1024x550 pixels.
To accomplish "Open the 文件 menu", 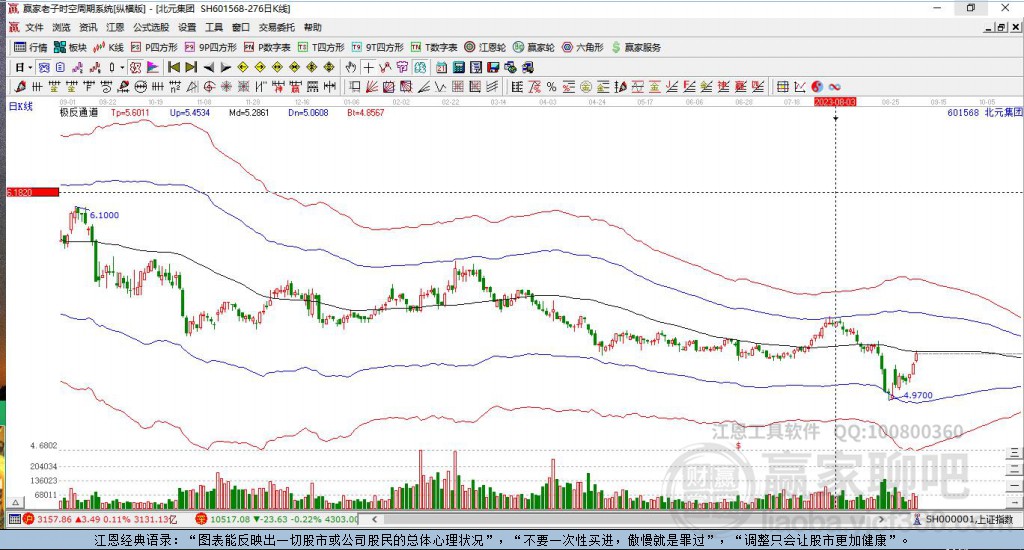I will (34, 27).
